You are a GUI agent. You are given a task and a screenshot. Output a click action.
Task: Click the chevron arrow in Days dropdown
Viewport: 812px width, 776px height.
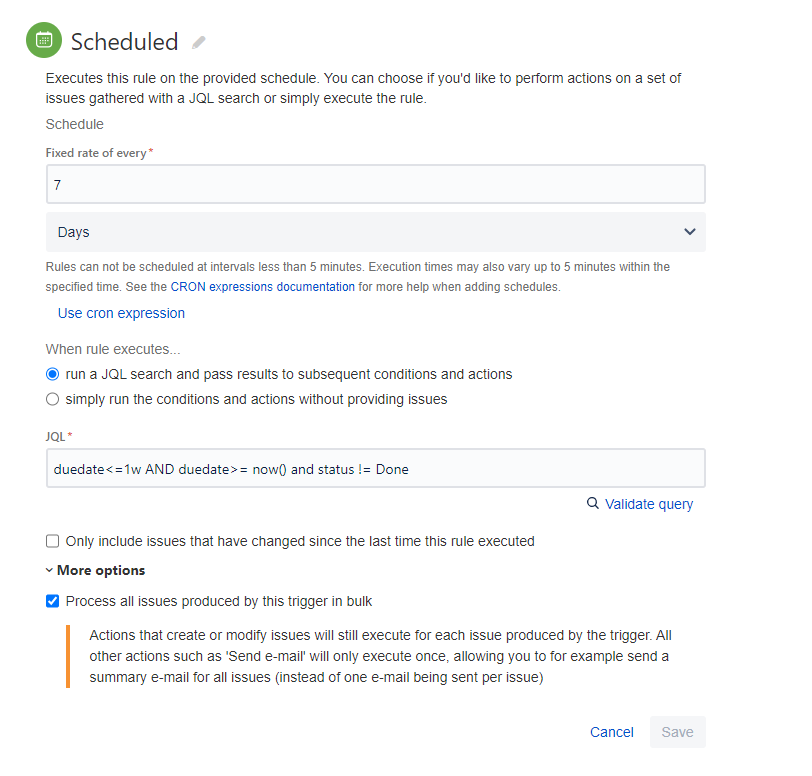690,232
